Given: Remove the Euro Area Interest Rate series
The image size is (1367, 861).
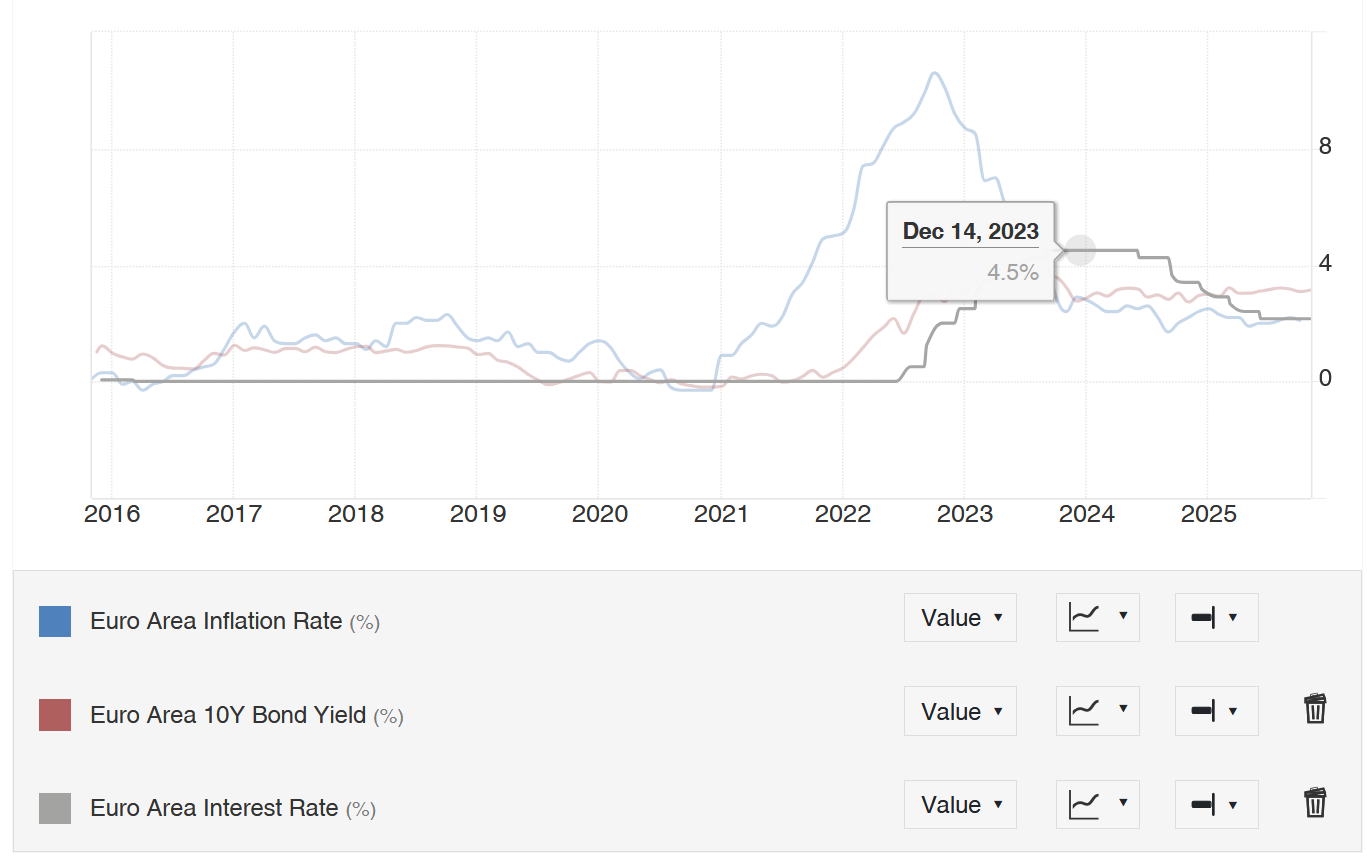Looking at the screenshot, I should pos(1315,803).
